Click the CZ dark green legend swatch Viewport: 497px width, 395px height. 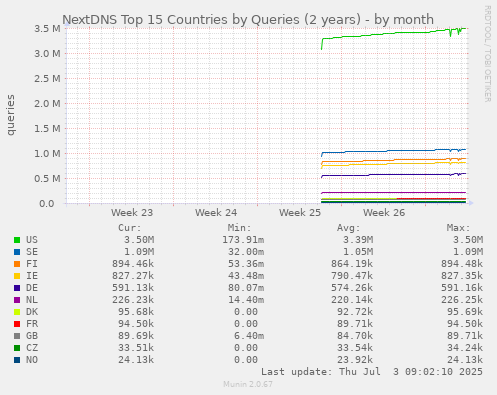[17, 348]
